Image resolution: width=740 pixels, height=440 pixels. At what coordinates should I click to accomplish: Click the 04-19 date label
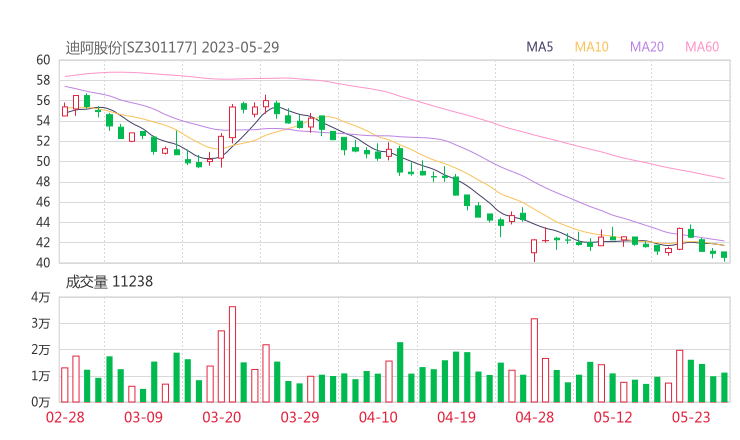pyautogui.click(x=456, y=417)
